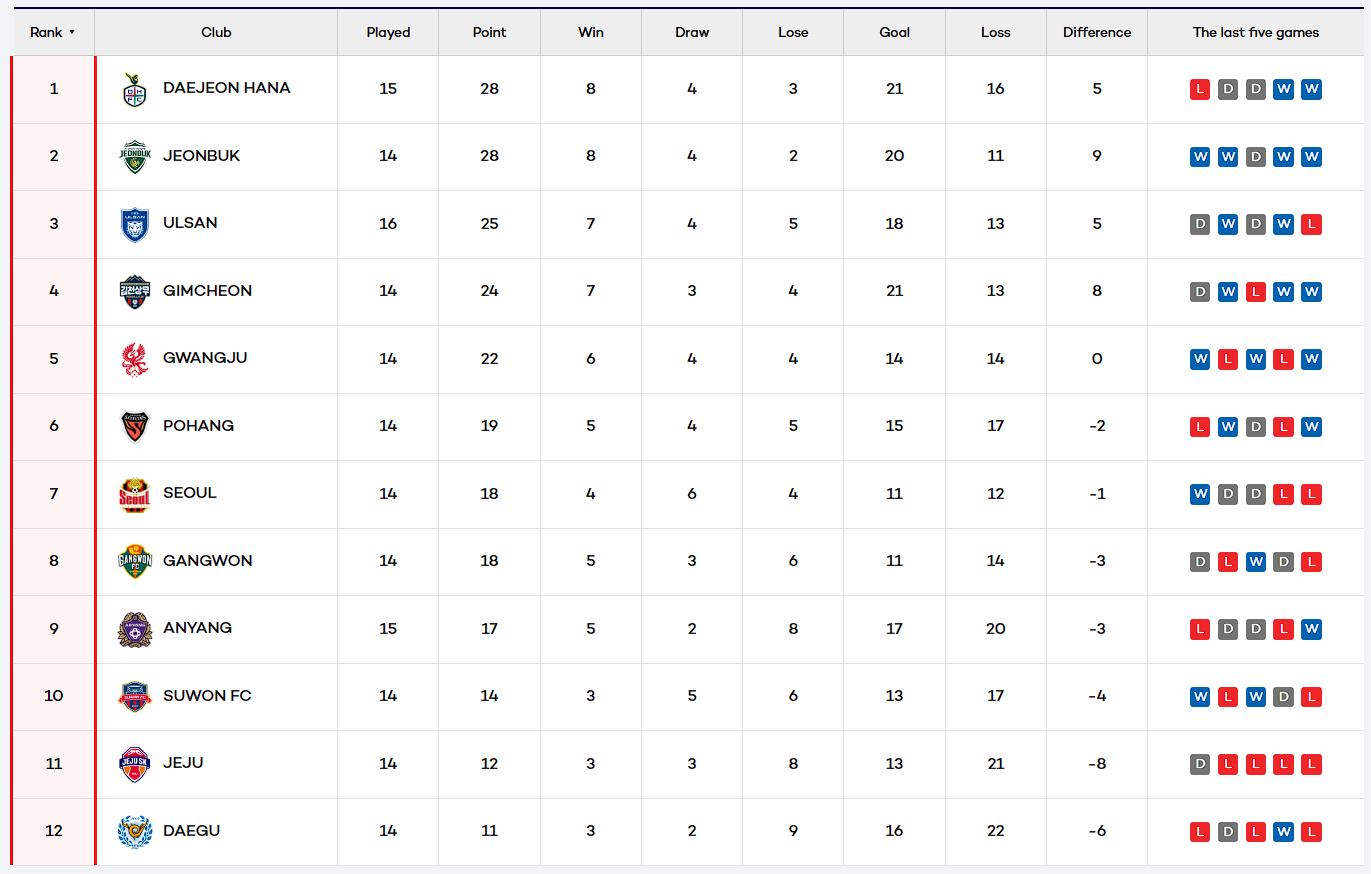Click the Anyang club crest icon

134,629
